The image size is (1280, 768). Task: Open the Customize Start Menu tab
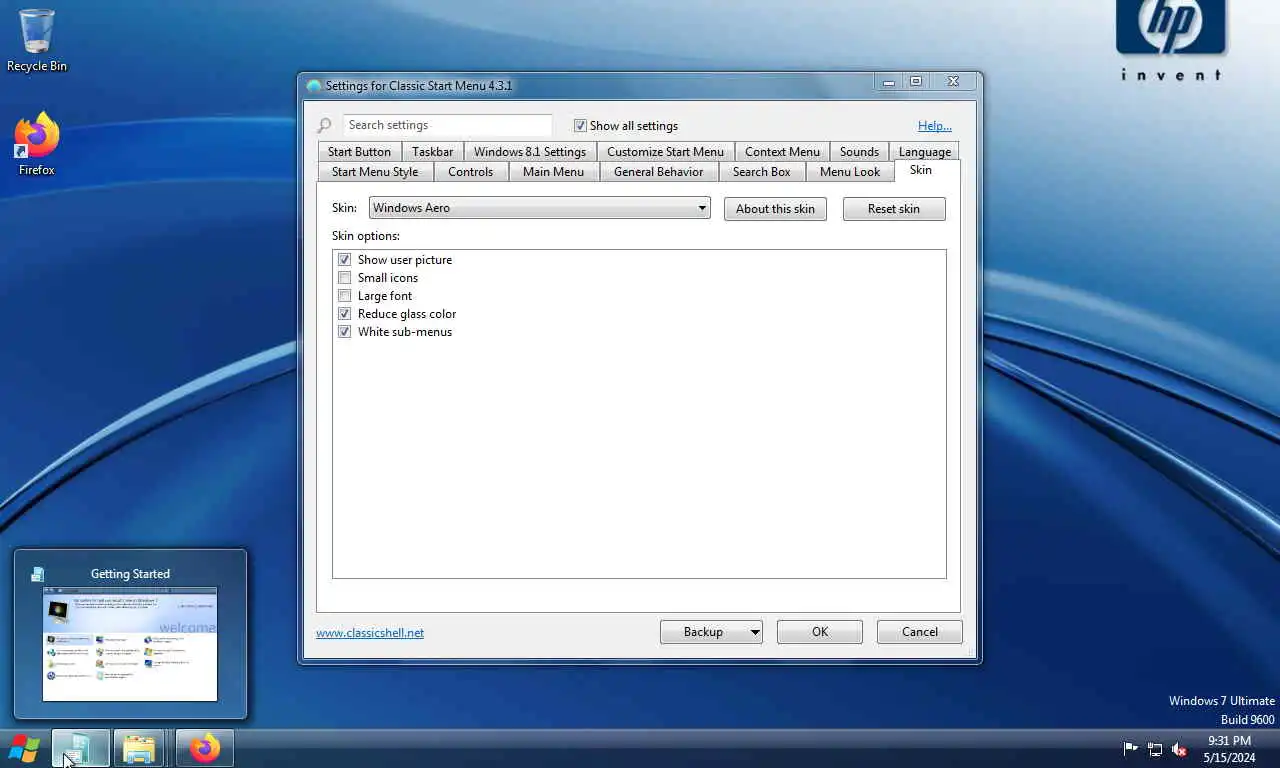(665, 152)
